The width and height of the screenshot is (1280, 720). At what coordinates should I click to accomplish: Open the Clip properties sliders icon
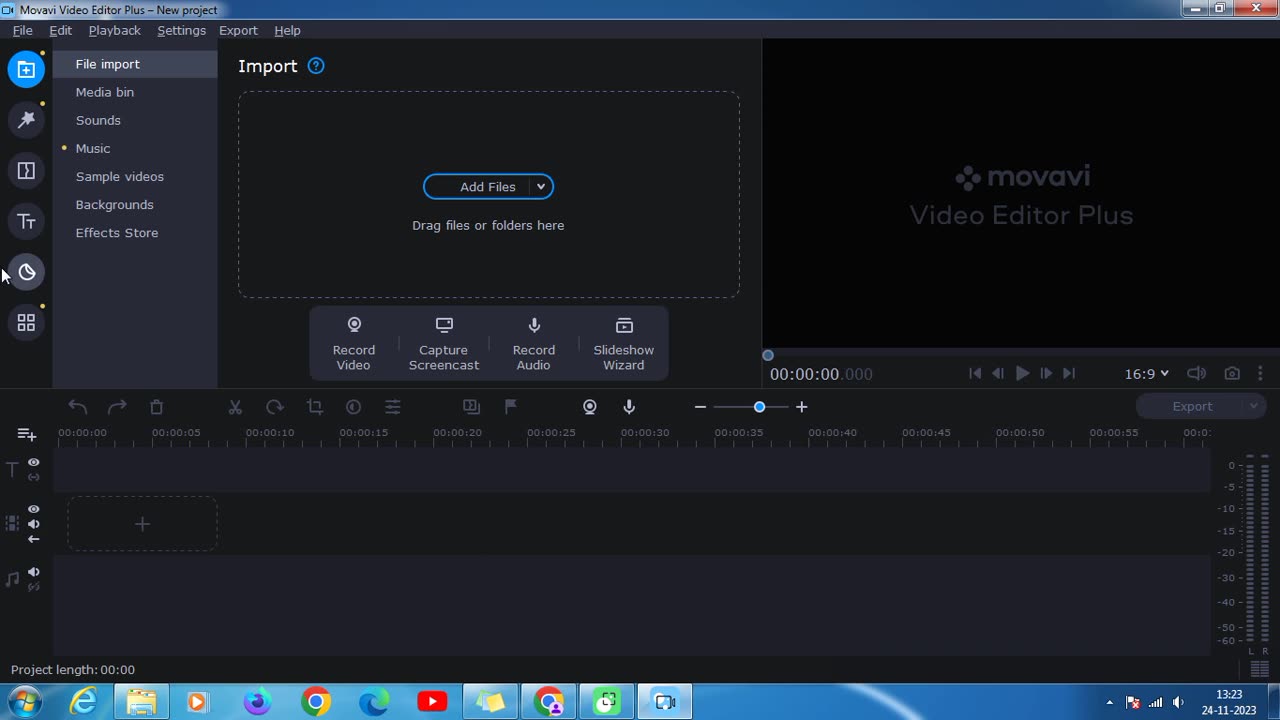[393, 407]
